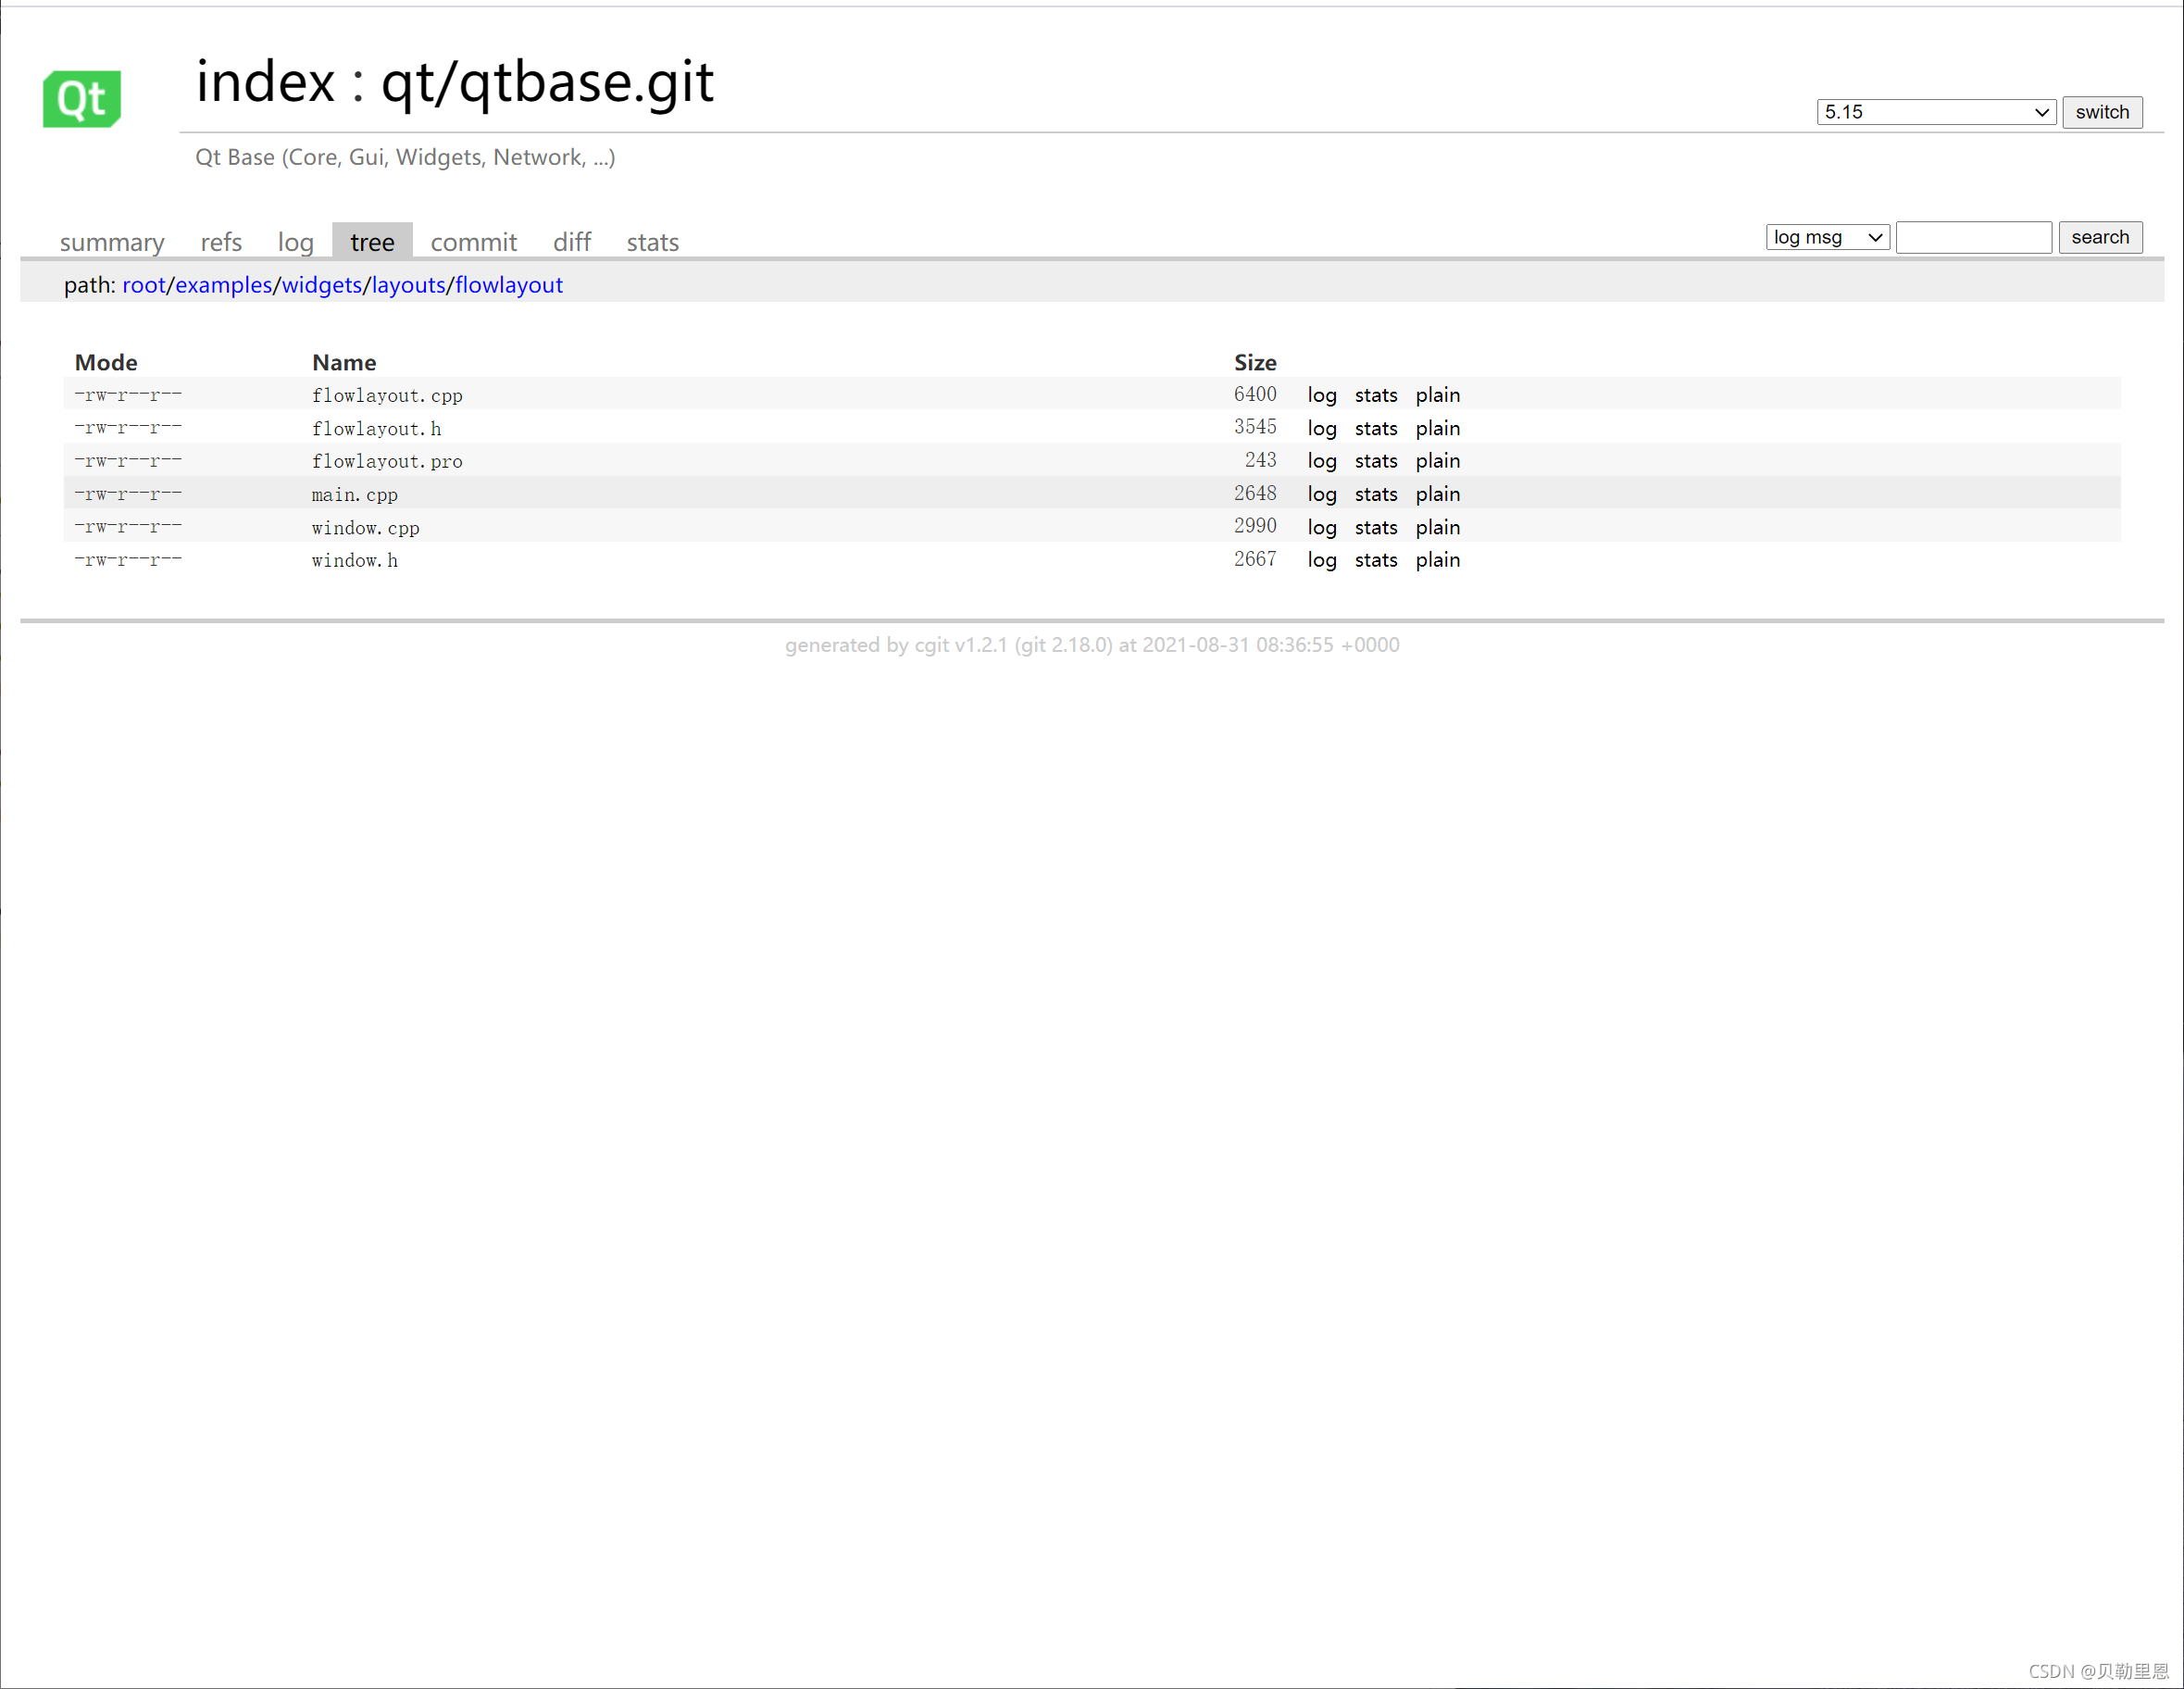The image size is (2184, 1689).
Task: Open the log msg search type dropdown
Action: (1826, 237)
